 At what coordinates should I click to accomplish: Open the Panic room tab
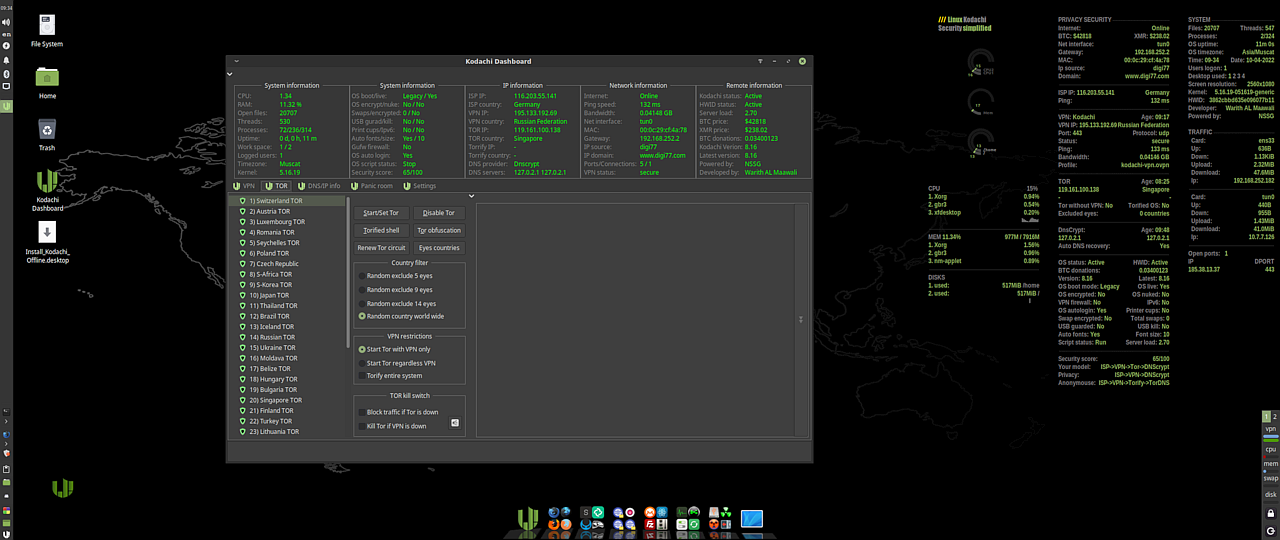[371, 186]
